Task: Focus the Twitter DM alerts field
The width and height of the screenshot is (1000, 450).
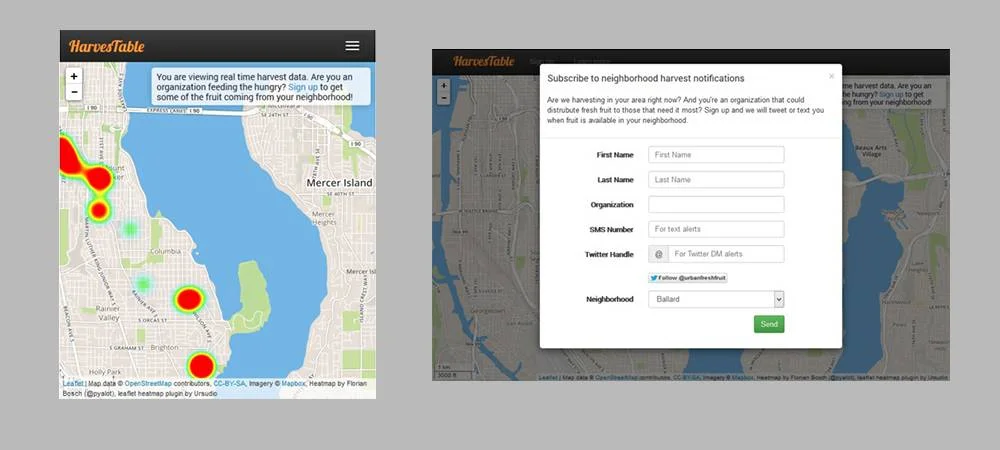Action: (726, 254)
